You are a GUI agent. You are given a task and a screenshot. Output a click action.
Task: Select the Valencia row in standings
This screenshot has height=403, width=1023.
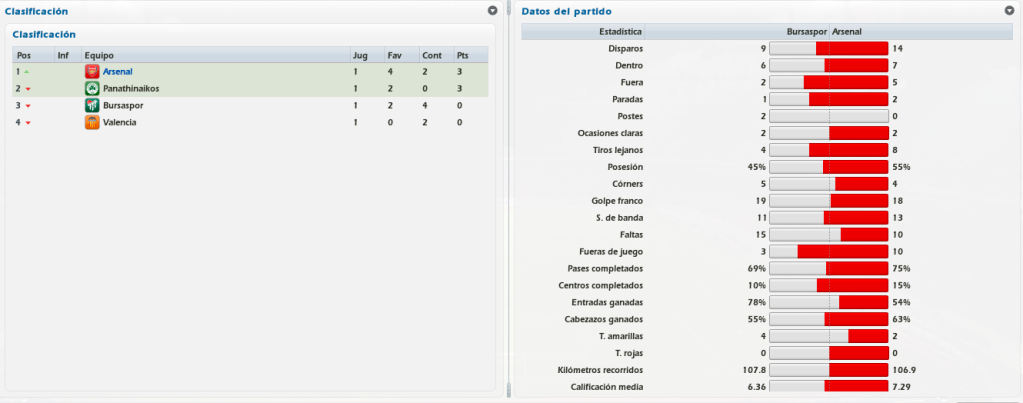tap(250, 123)
